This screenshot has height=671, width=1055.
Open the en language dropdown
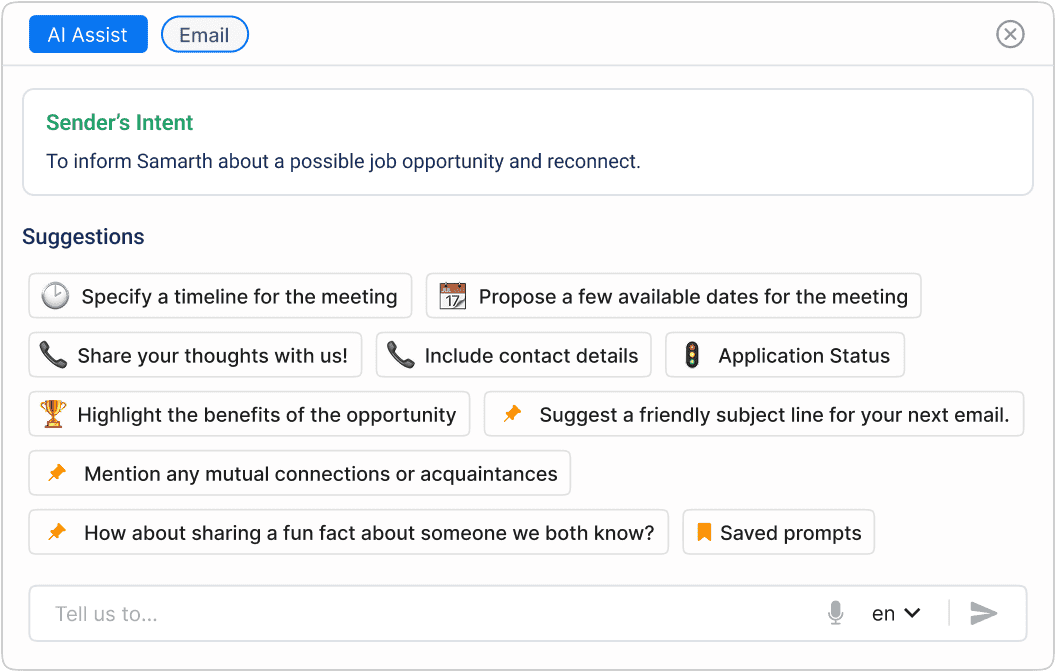(x=895, y=613)
